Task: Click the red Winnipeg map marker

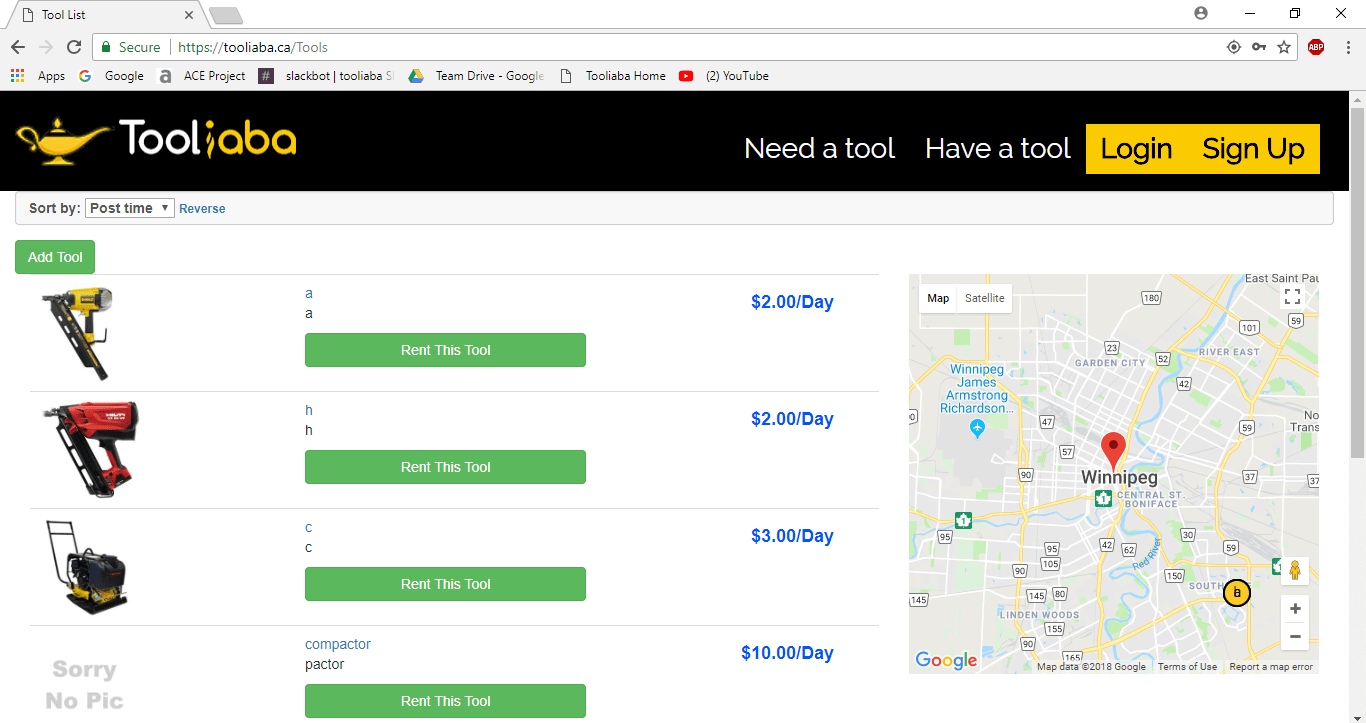Action: click(1112, 449)
